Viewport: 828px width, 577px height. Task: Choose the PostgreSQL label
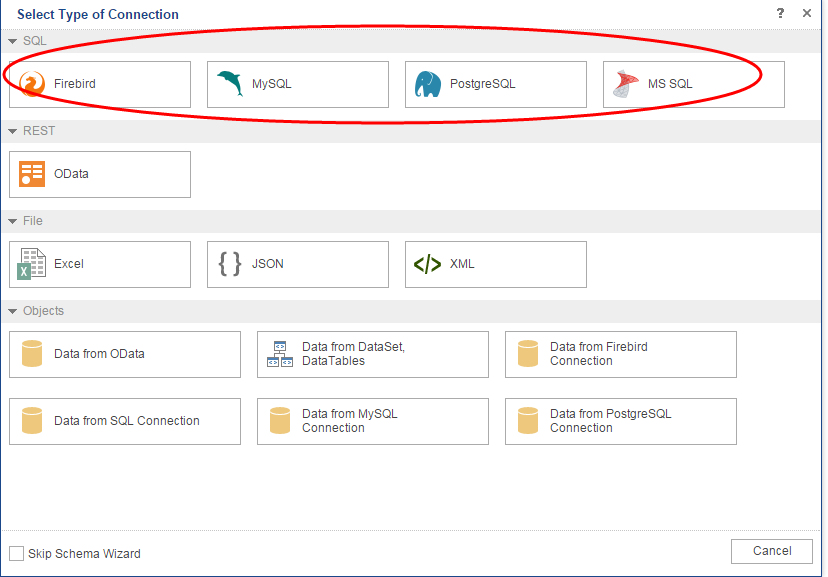pos(482,84)
